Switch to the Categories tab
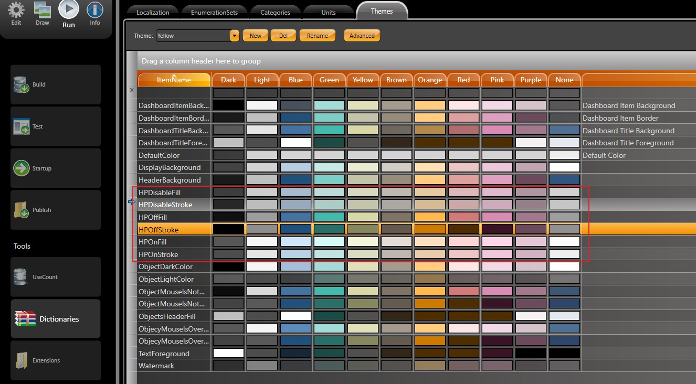 [275, 12]
